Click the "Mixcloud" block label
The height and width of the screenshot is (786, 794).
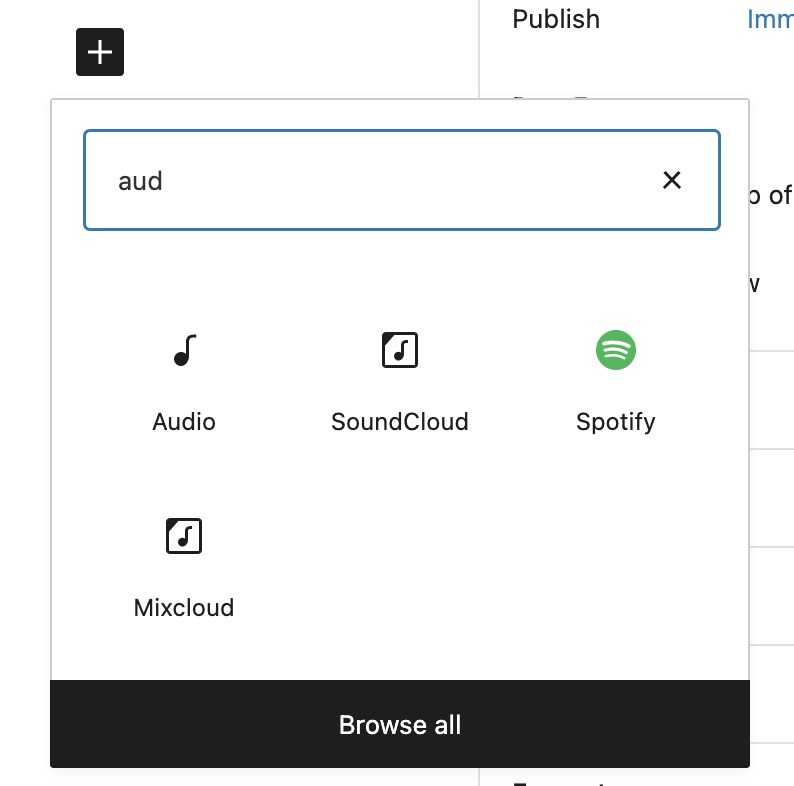(184, 608)
